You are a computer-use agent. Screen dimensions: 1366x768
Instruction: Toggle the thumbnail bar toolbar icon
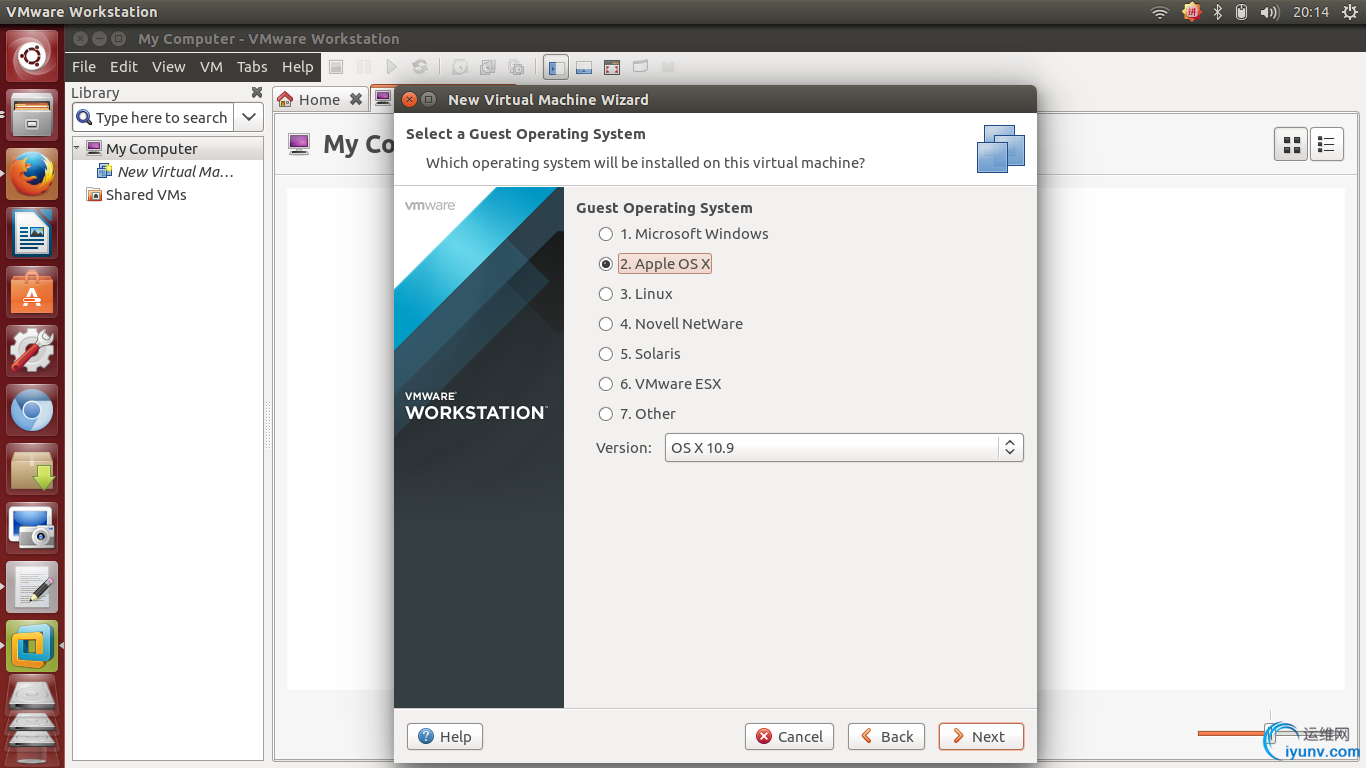click(584, 67)
